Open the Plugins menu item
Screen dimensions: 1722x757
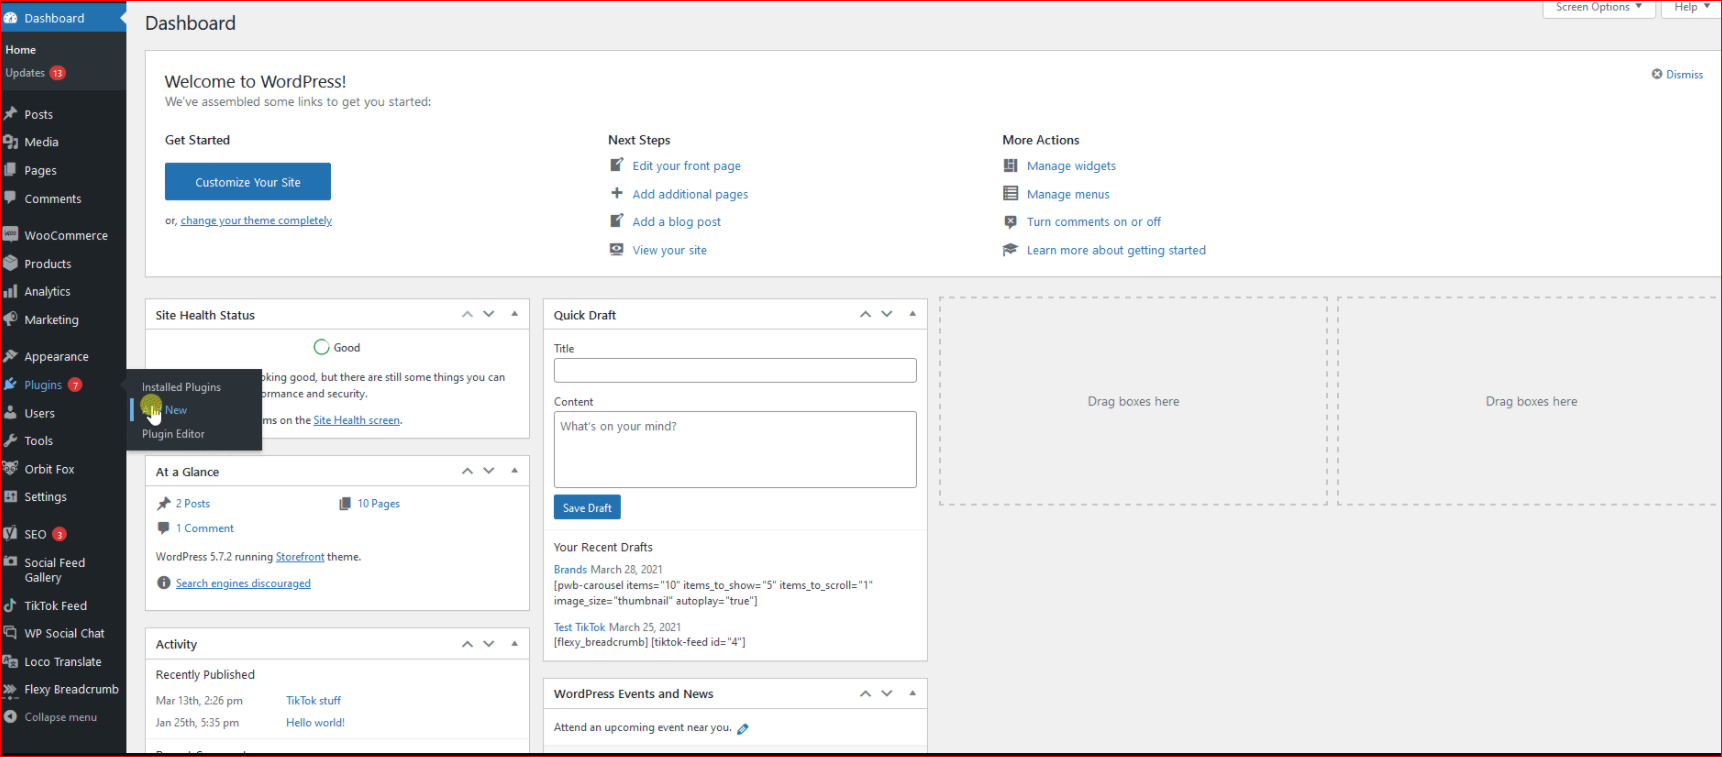click(x=43, y=385)
